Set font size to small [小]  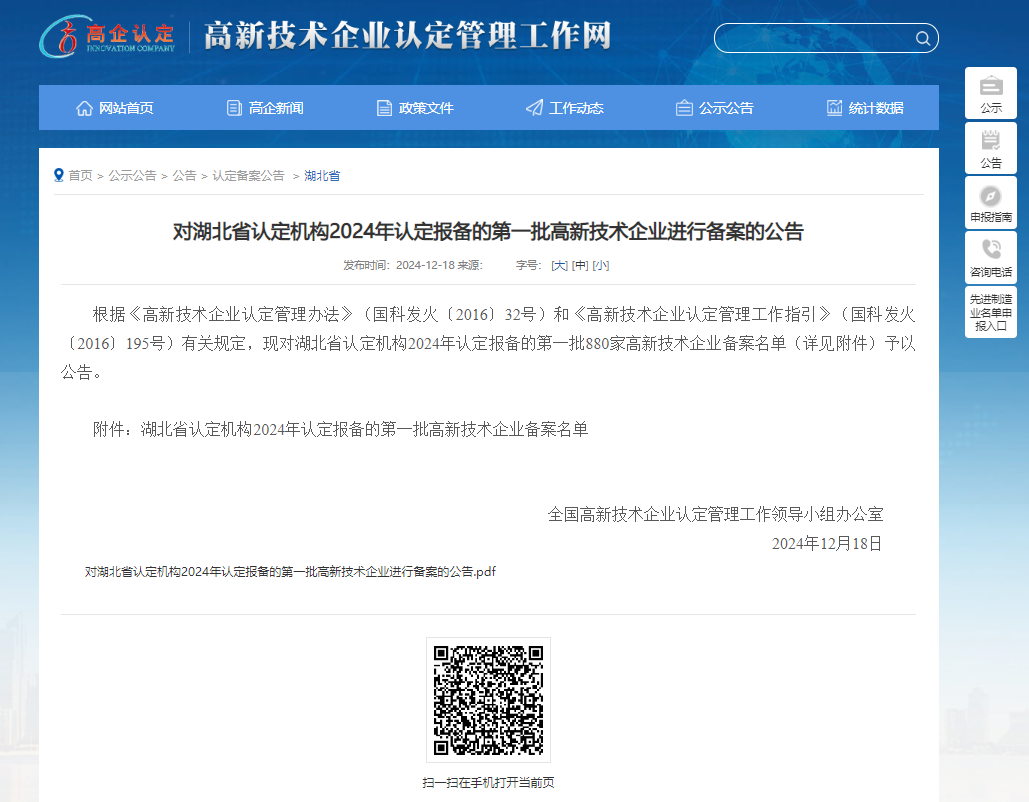pos(600,265)
